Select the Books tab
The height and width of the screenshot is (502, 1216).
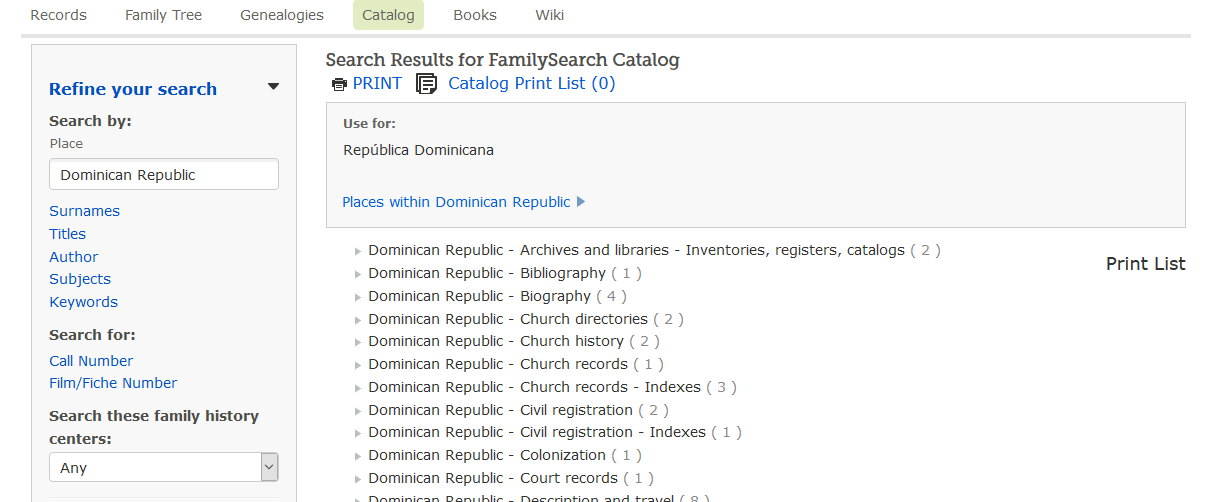tap(475, 15)
